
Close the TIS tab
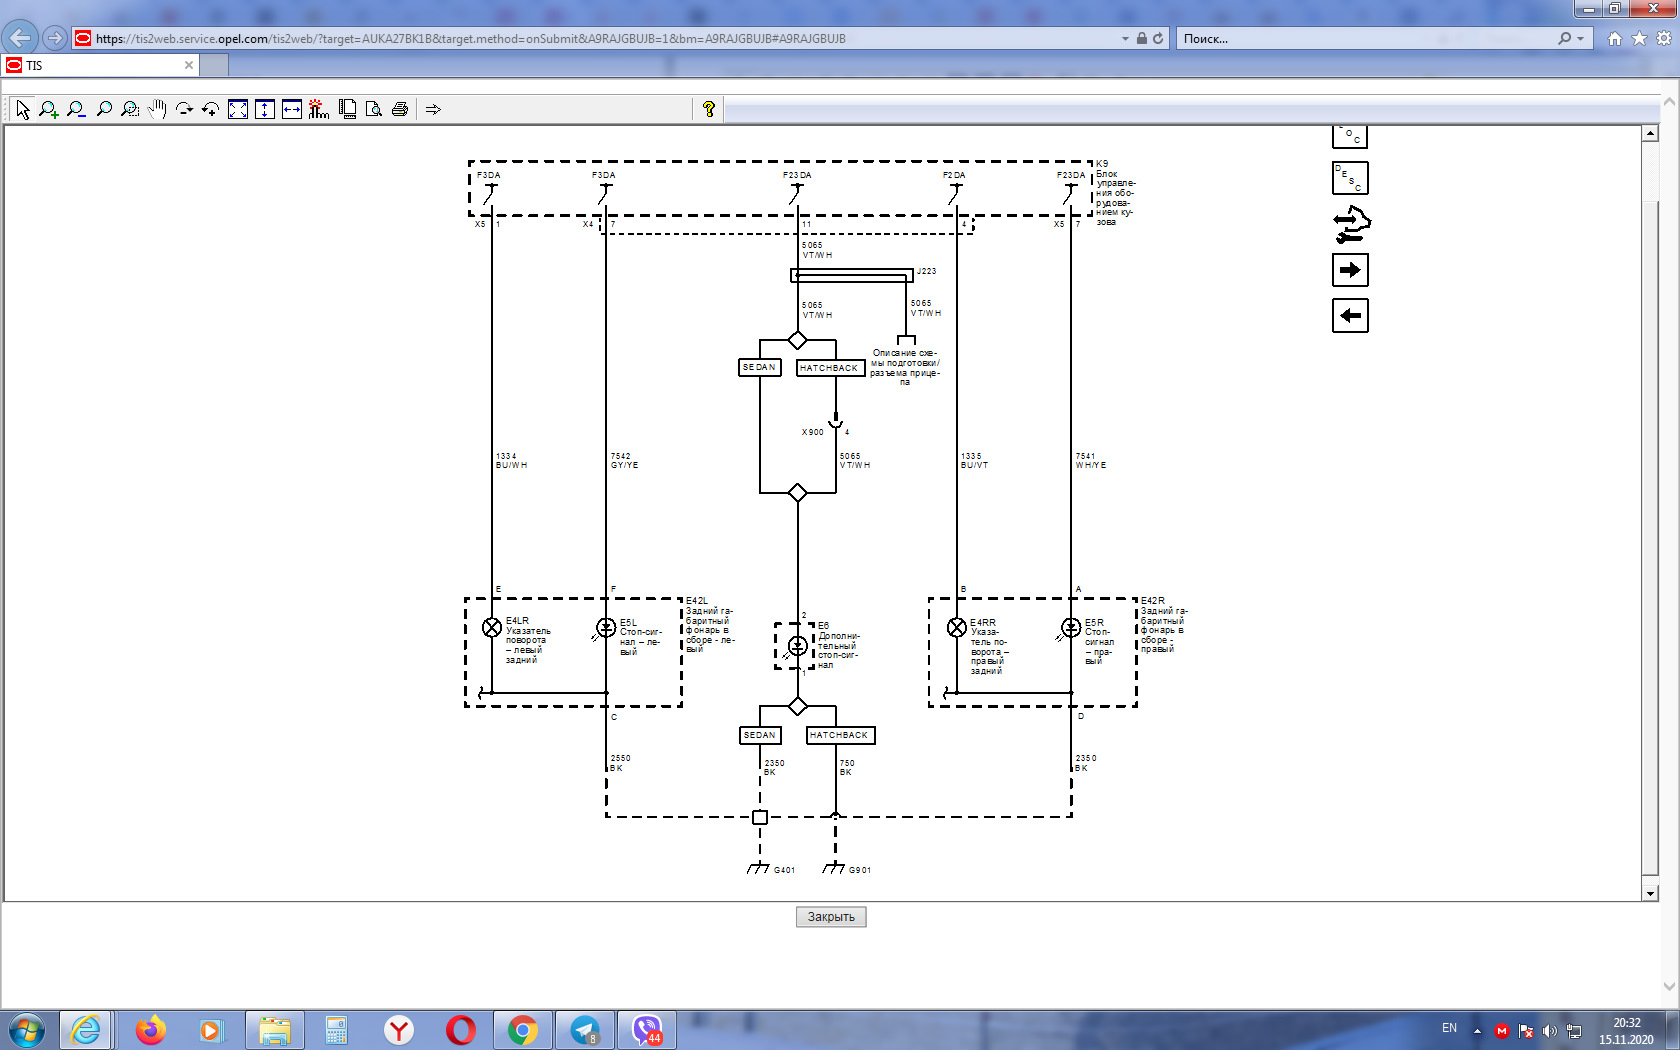[x=189, y=65]
